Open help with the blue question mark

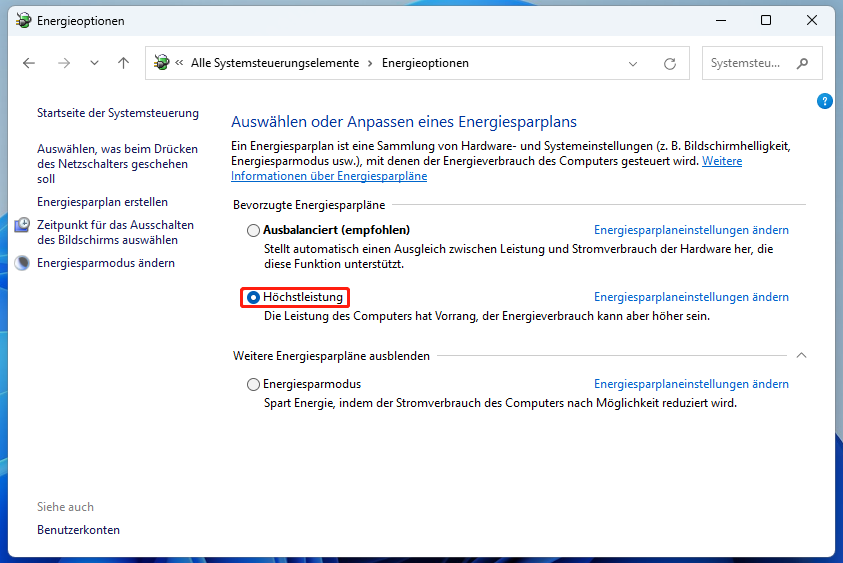[825, 101]
